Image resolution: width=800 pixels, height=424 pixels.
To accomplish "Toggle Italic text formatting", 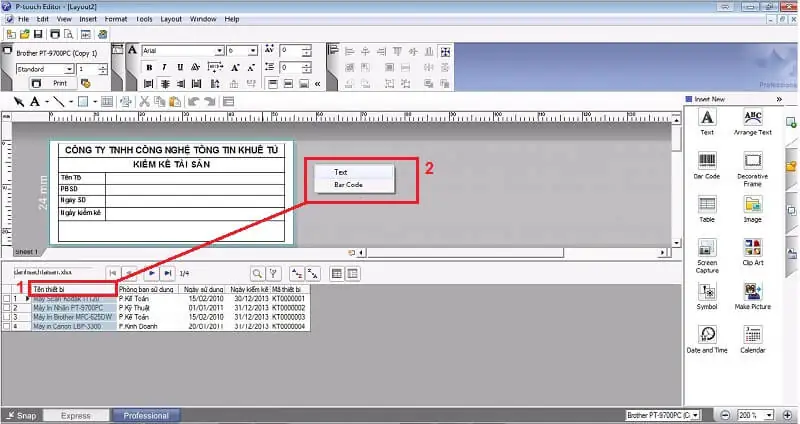I will pyautogui.click(x=164, y=67).
